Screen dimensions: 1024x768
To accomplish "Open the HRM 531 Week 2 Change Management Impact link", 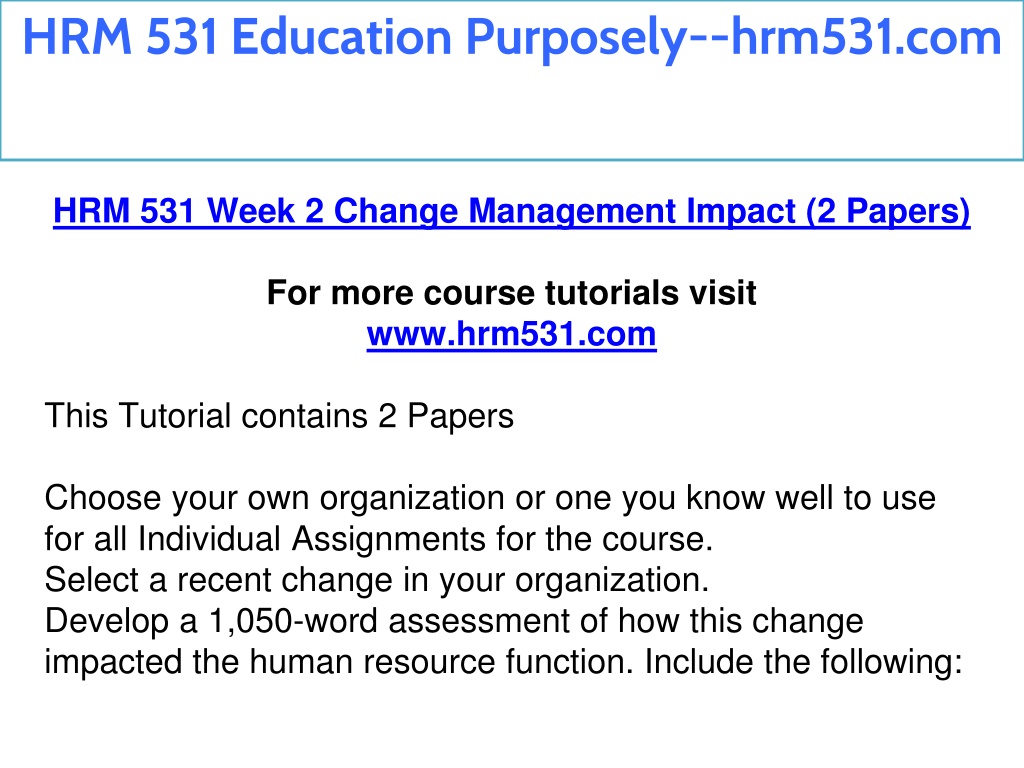I will pos(511,211).
